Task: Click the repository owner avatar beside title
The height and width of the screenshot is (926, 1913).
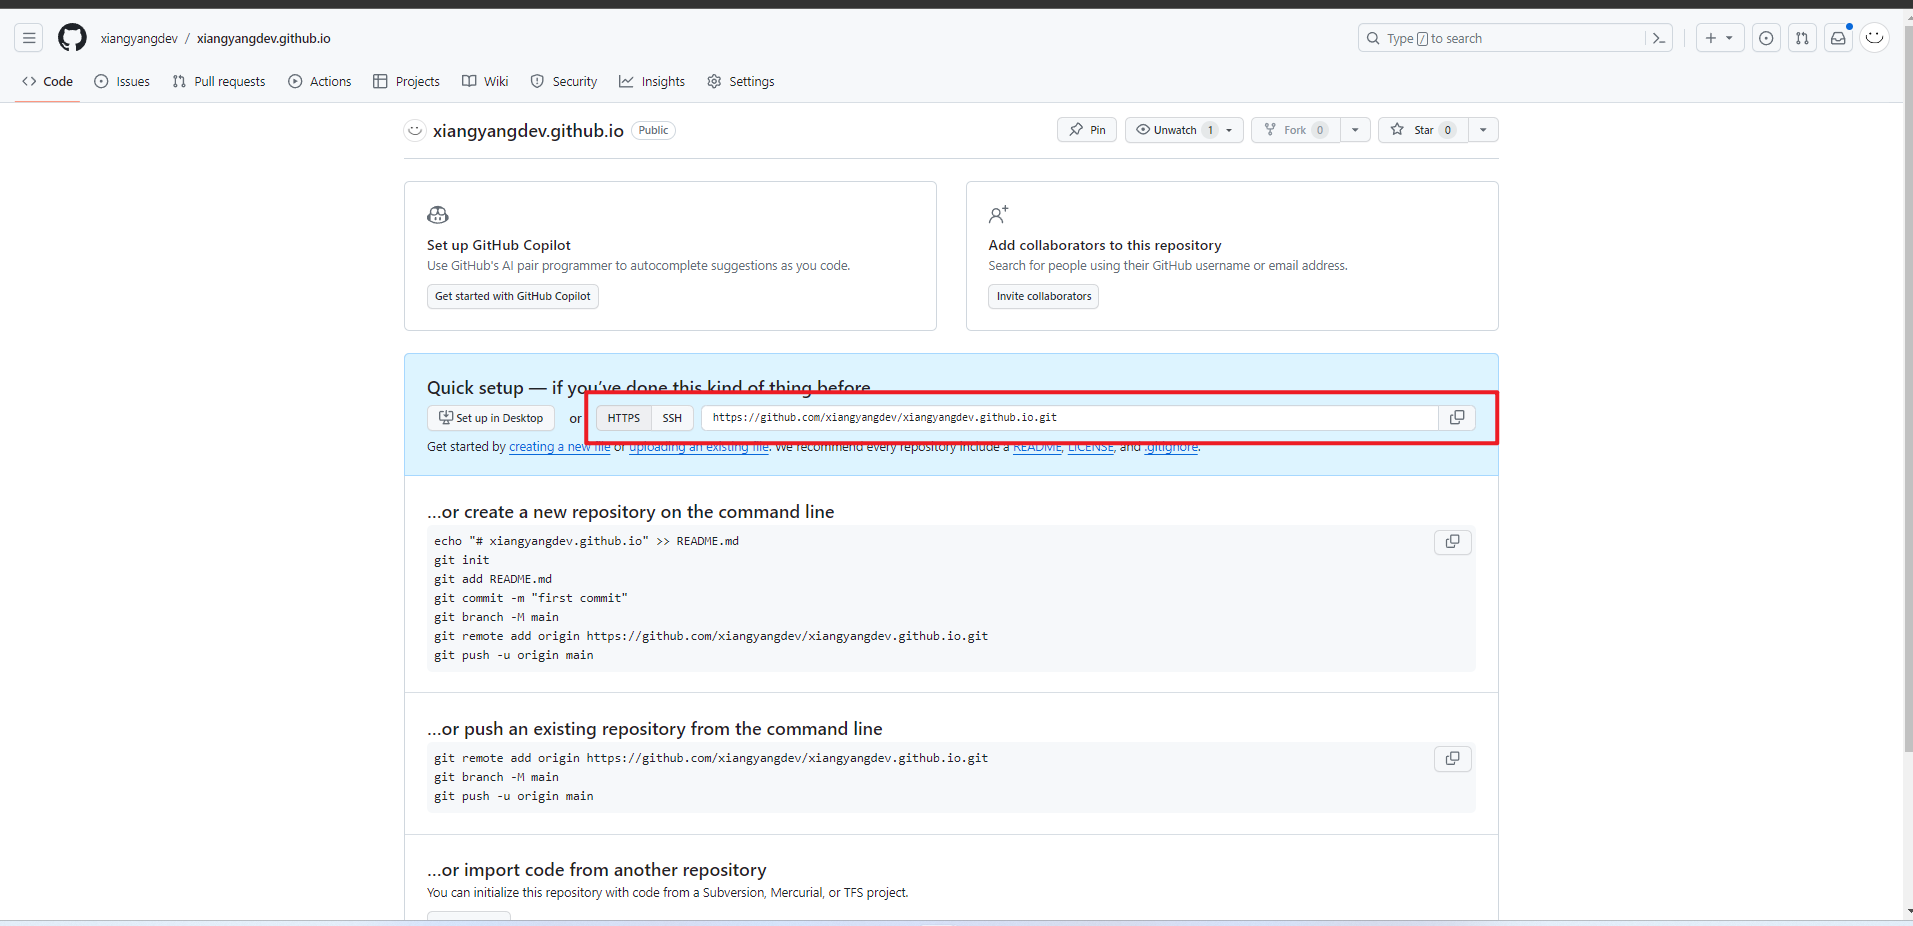Action: click(415, 130)
